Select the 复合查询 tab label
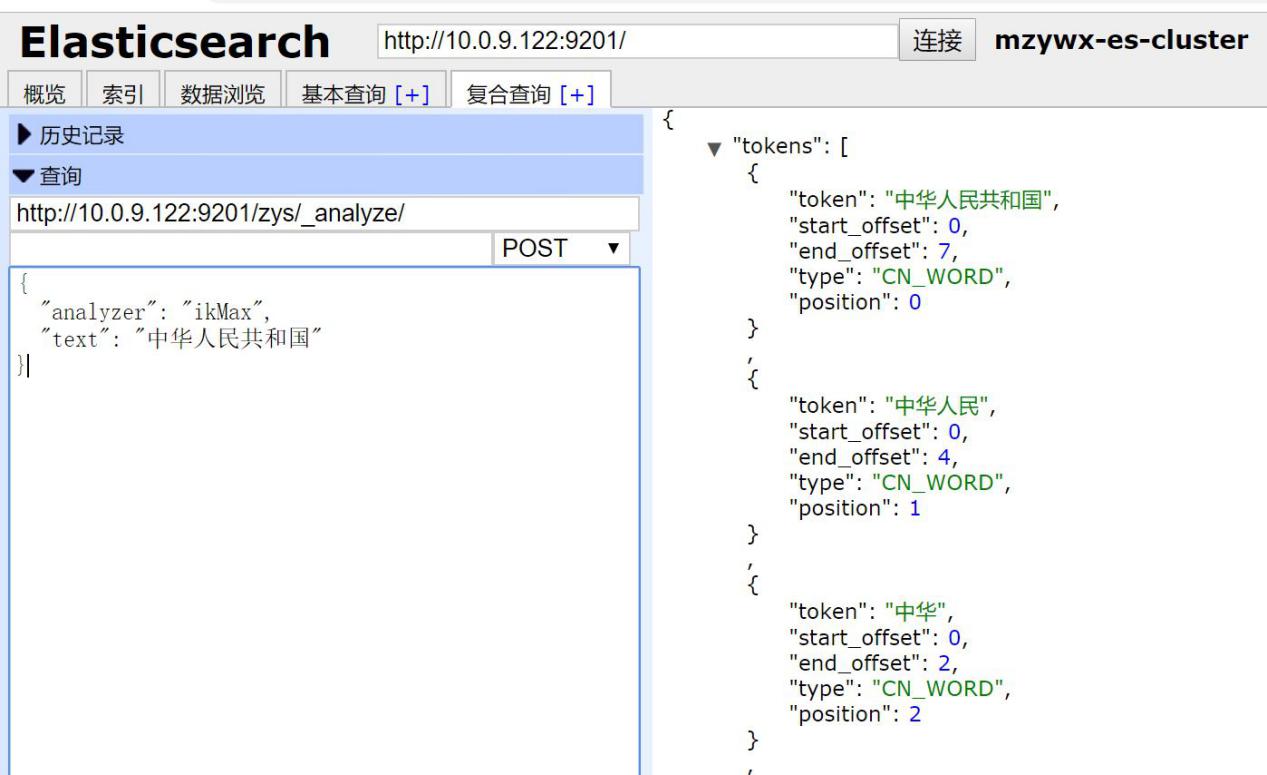This screenshot has height=775, width=1267. (x=507, y=95)
